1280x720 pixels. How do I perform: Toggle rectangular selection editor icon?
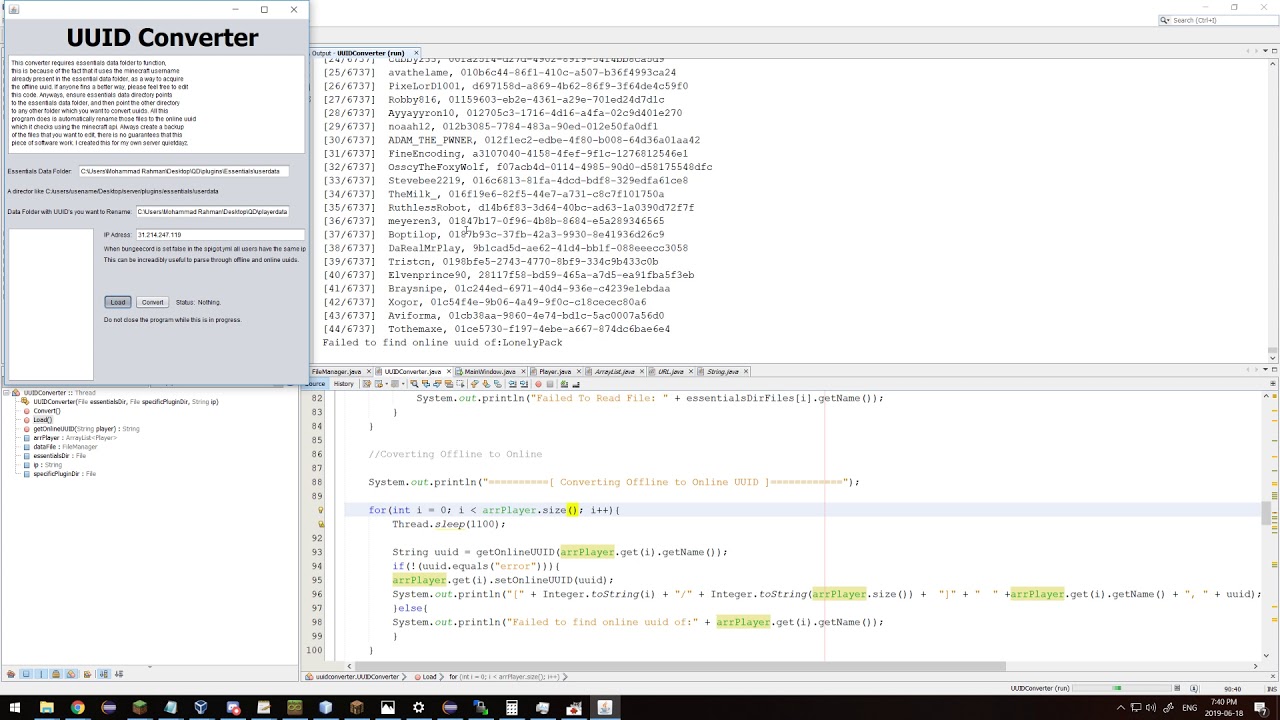pos(460,384)
